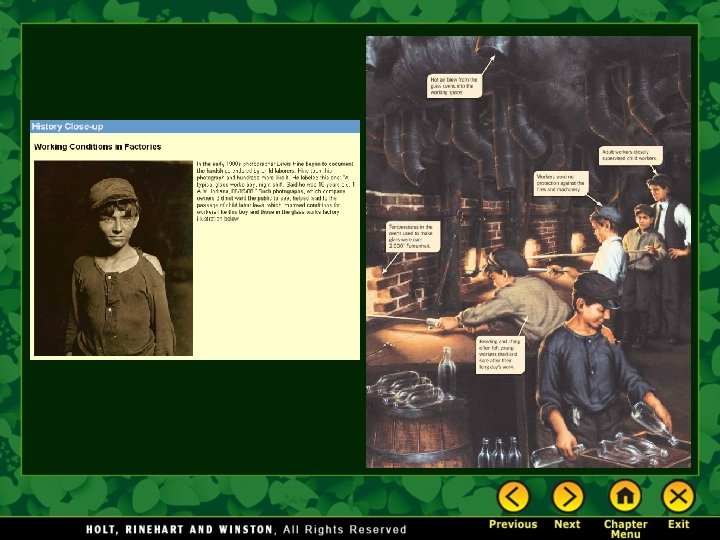
Task: Click the 'Chapter Menu' text label
Action: click(625, 529)
